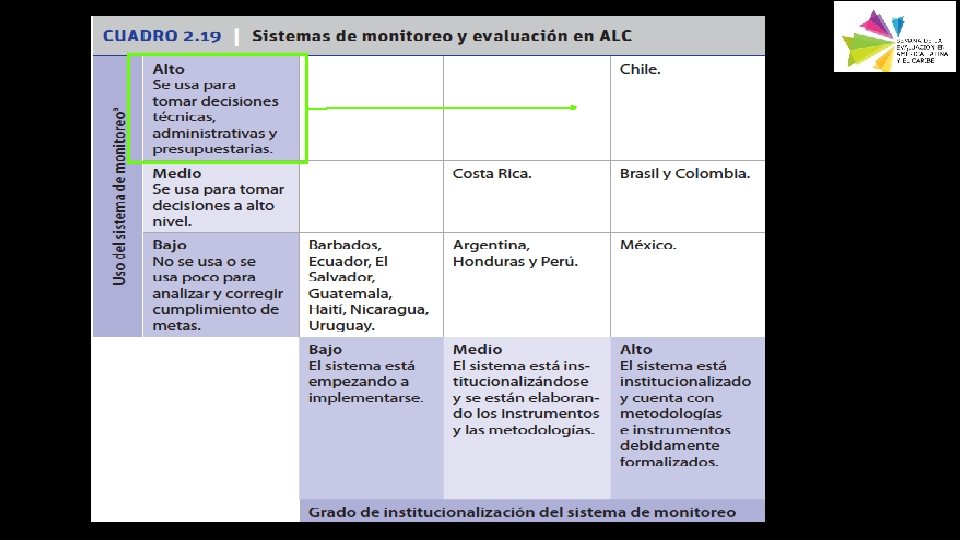Click the 'México.' table cell
Image resolution: width=960 pixels, height=540 pixels.
point(688,285)
